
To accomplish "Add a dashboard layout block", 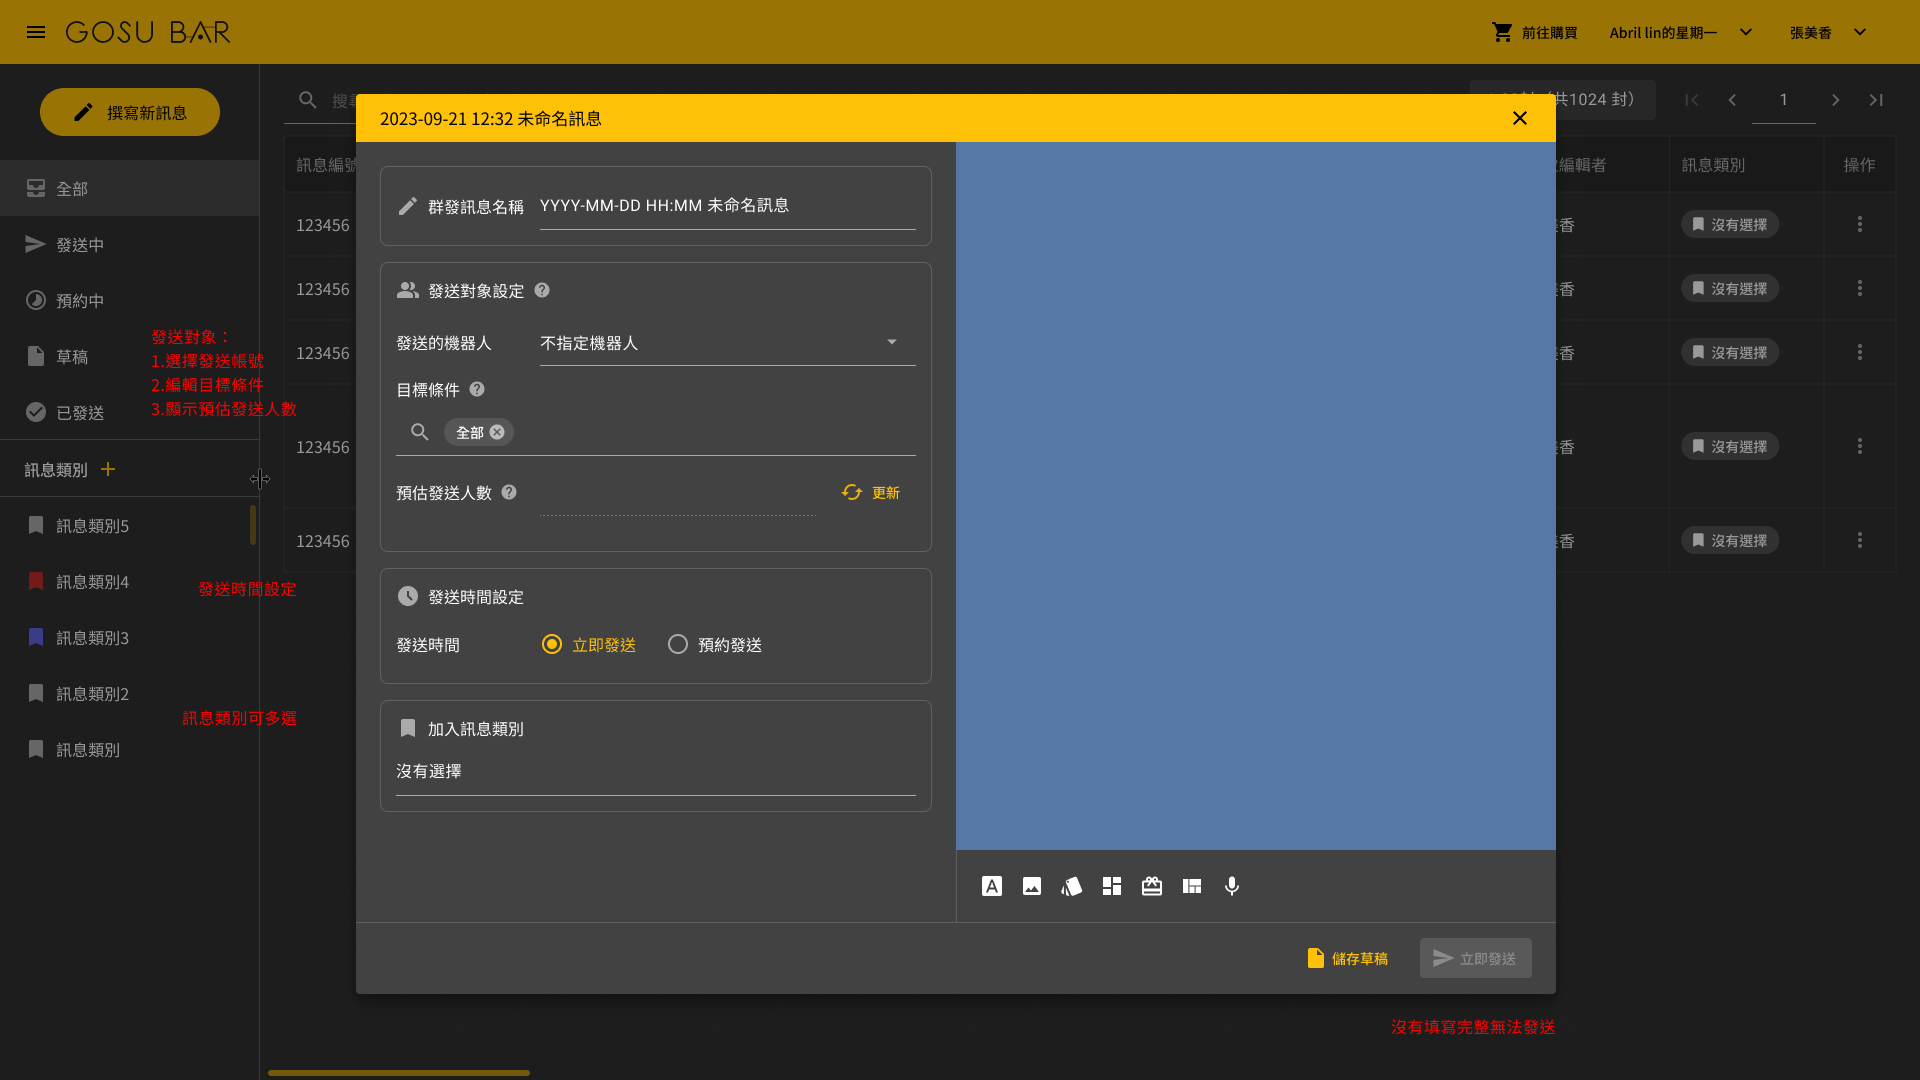I will pyautogui.click(x=1112, y=886).
